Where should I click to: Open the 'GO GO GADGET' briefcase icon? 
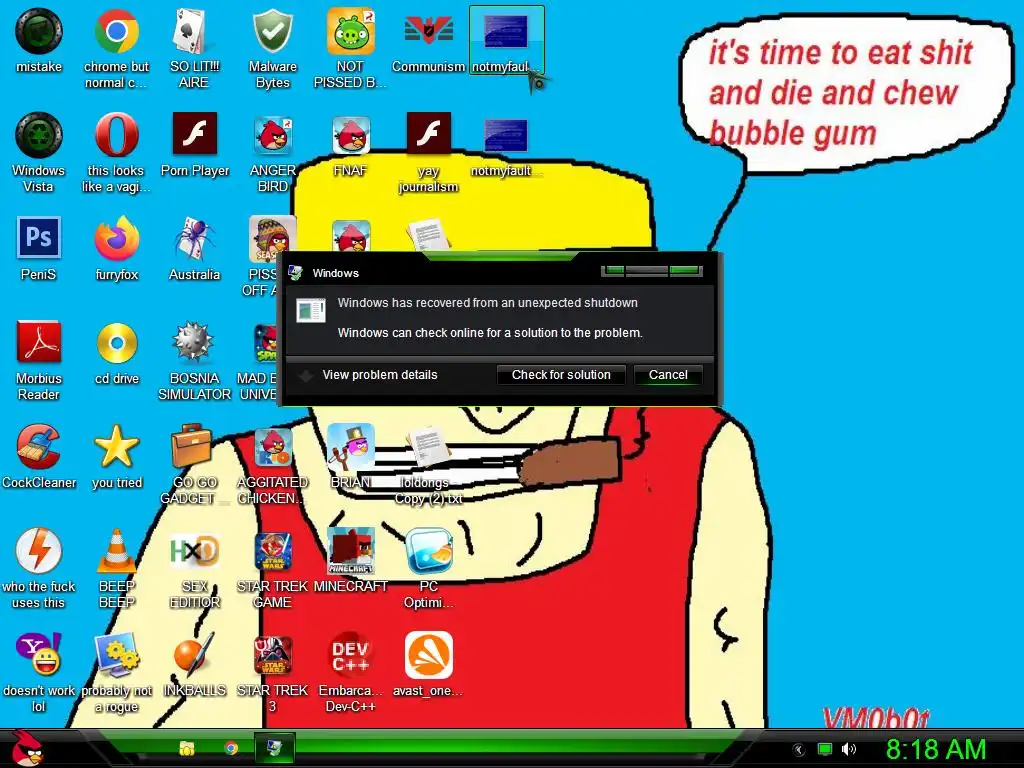[x=194, y=464]
